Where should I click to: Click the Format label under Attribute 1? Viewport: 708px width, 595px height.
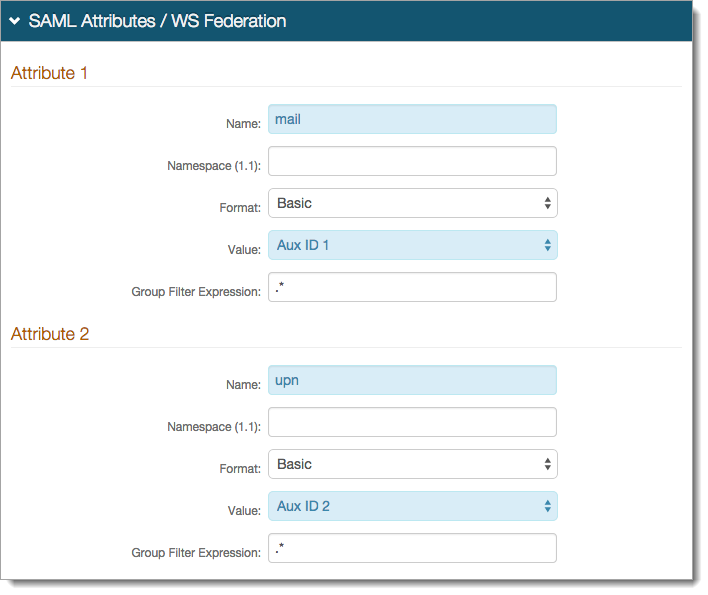point(240,208)
